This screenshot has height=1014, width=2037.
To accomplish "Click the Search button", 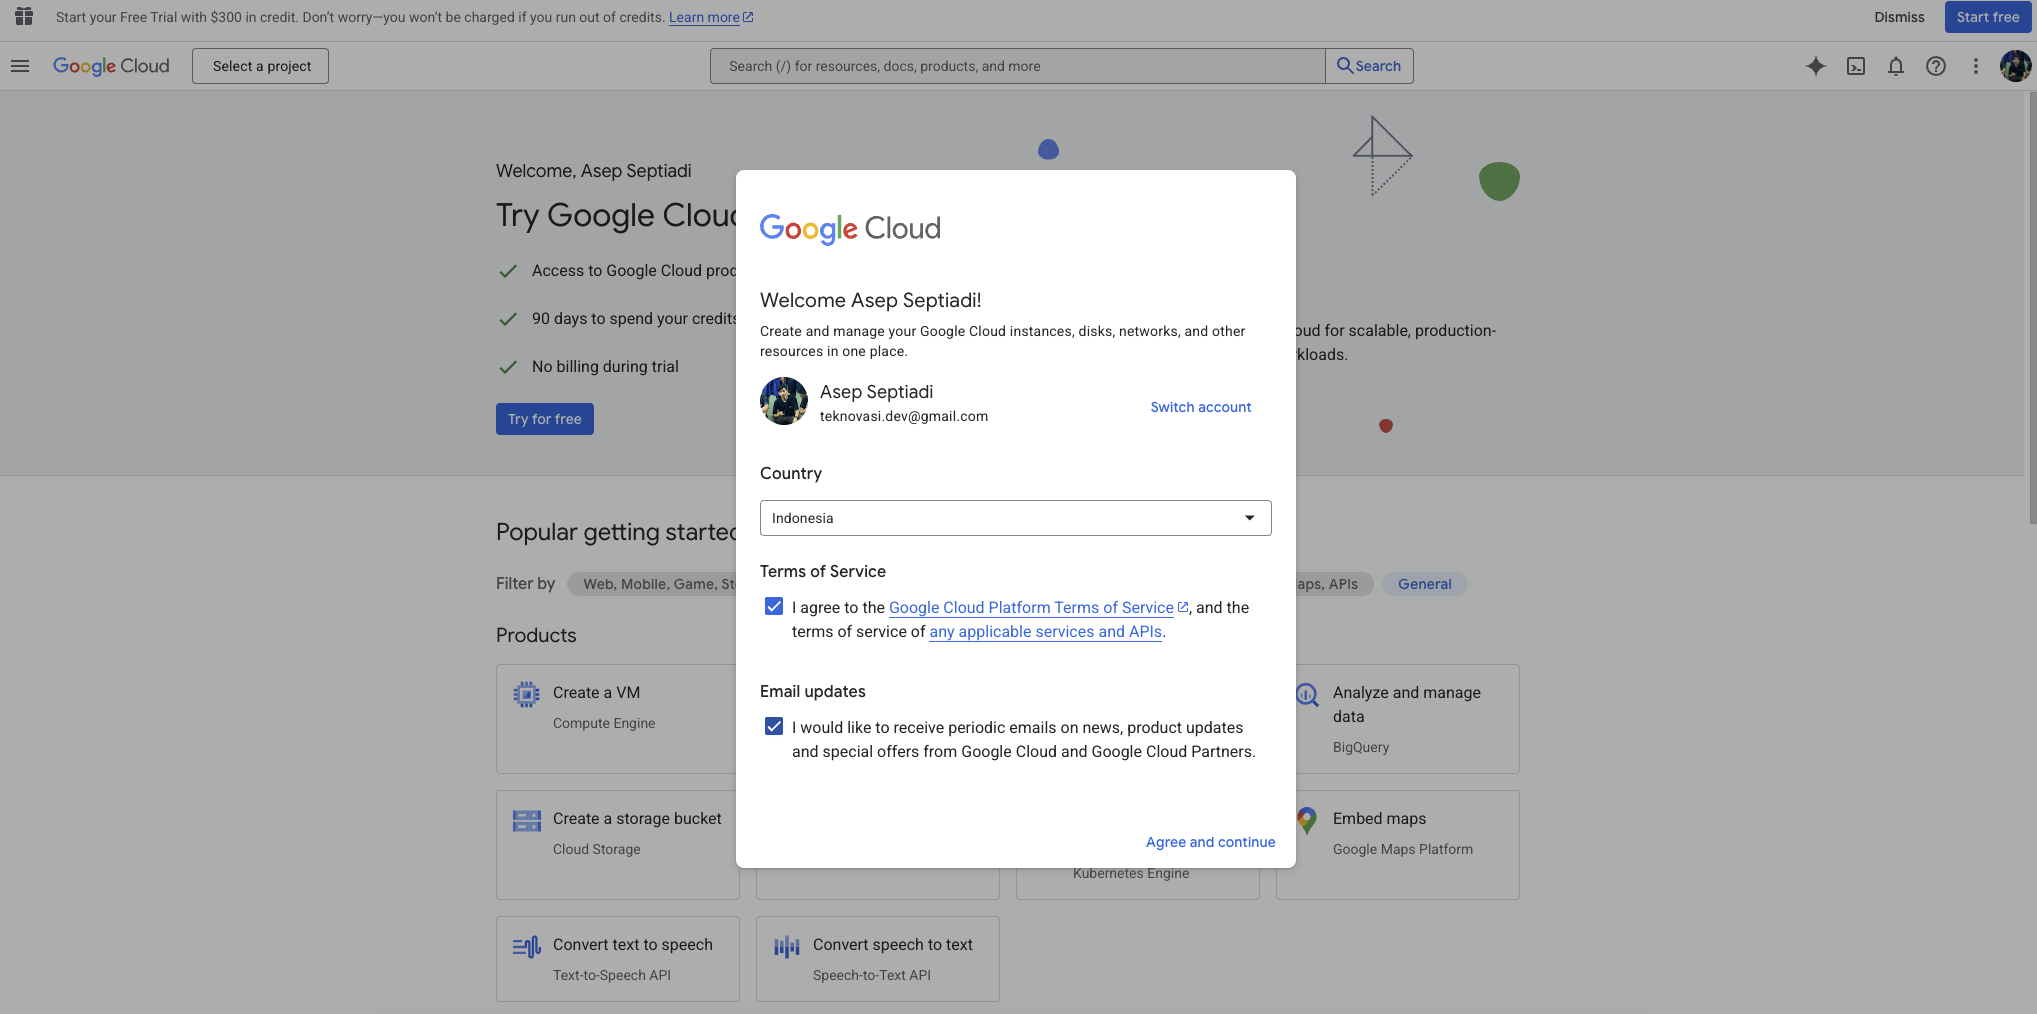I will (x=1369, y=66).
